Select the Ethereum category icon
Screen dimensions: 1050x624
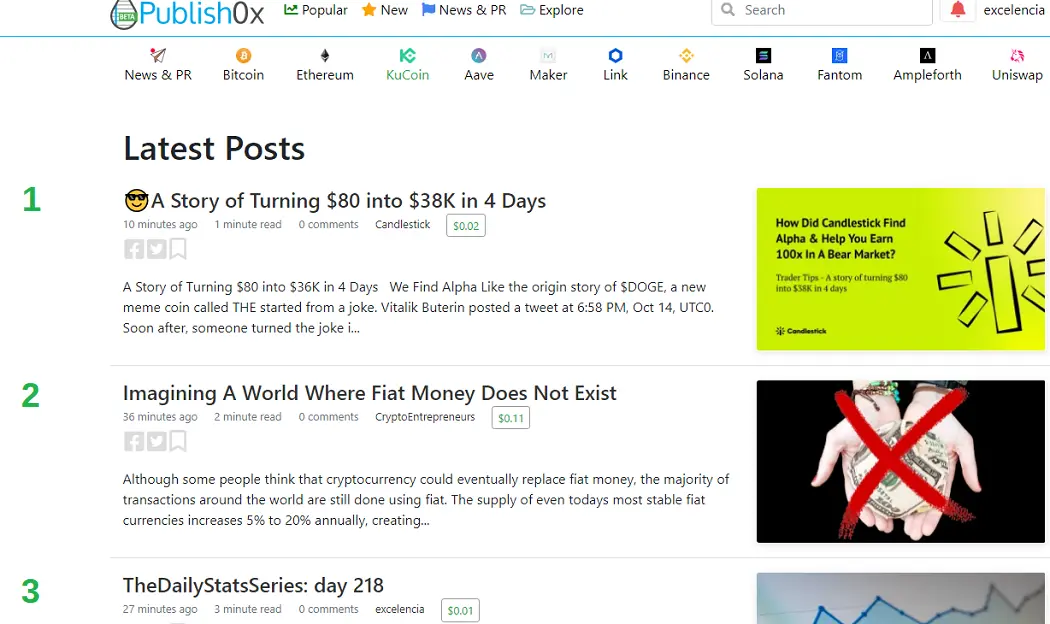[325, 56]
